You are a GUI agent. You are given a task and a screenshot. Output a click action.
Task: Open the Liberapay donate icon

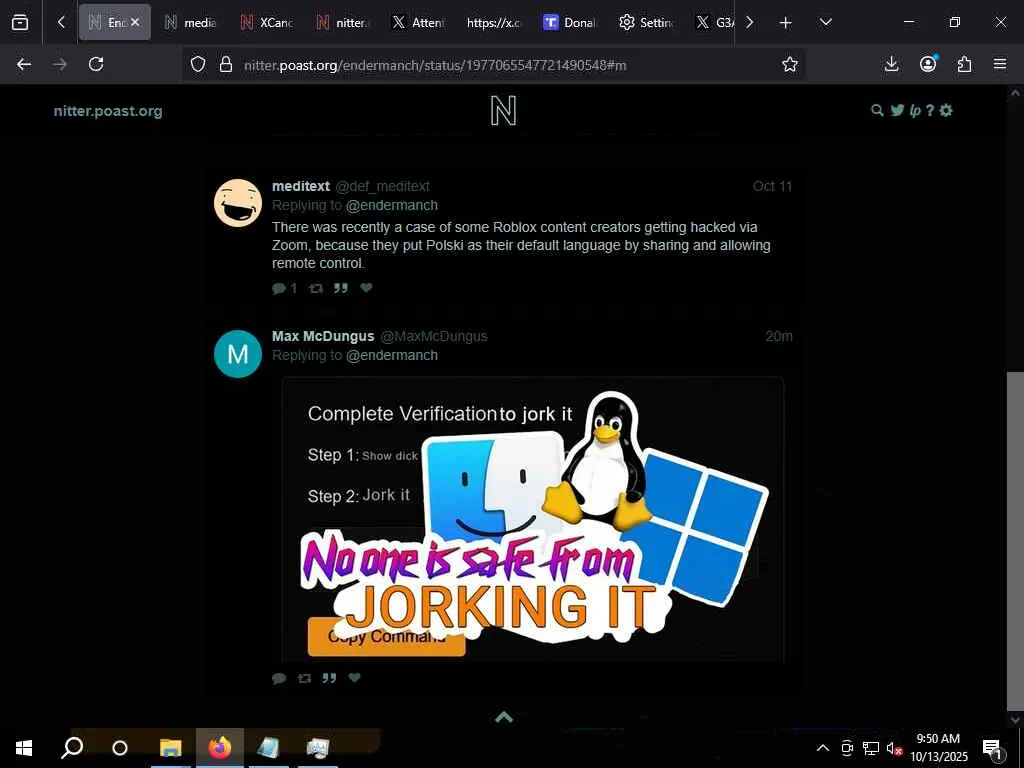915,110
